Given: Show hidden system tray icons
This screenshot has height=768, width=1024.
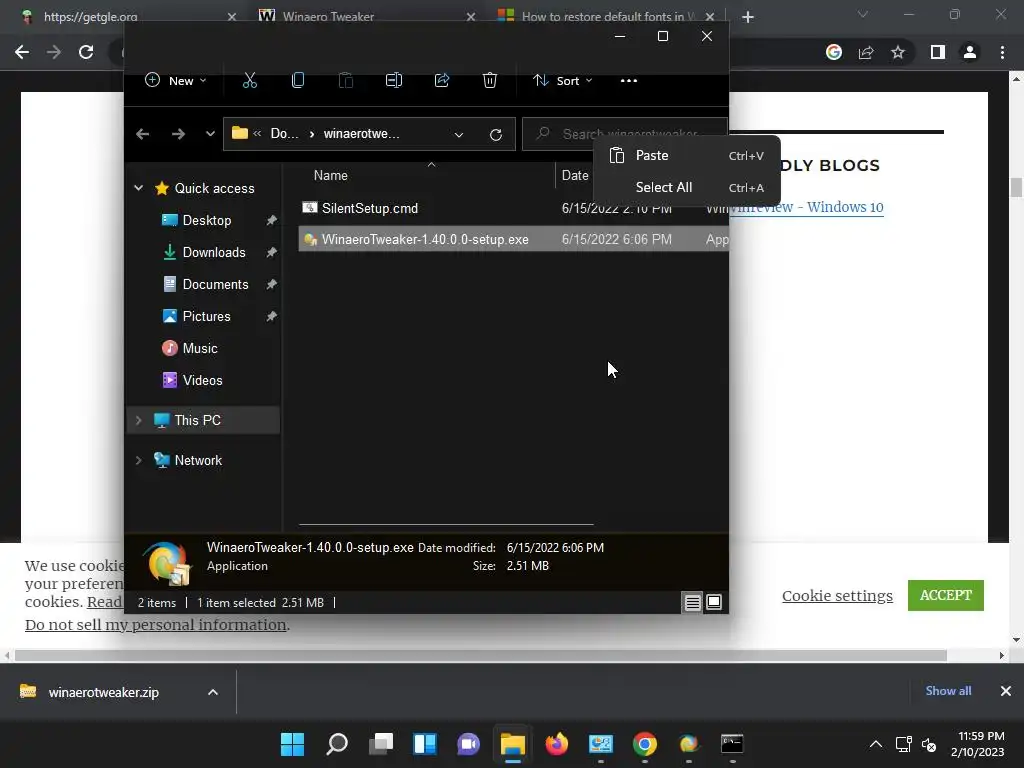Looking at the screenshot, I should click(x=876, y=744).
